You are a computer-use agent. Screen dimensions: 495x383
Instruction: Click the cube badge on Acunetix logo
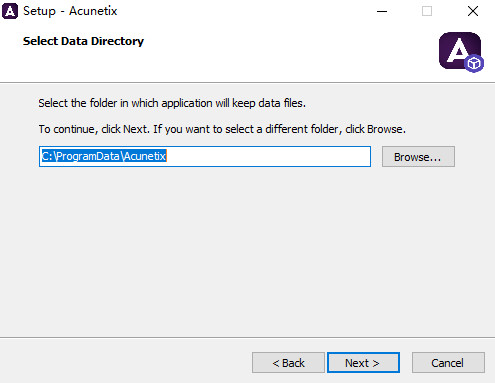[474, 63]
